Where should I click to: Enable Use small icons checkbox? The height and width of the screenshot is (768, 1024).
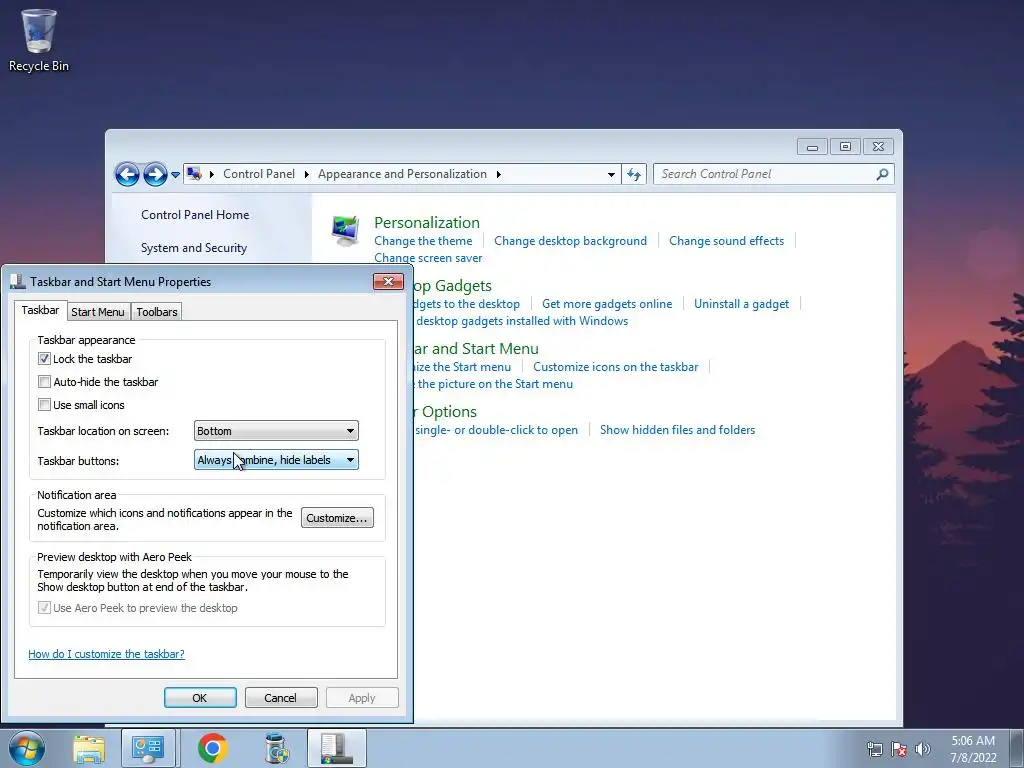[44, 405]
